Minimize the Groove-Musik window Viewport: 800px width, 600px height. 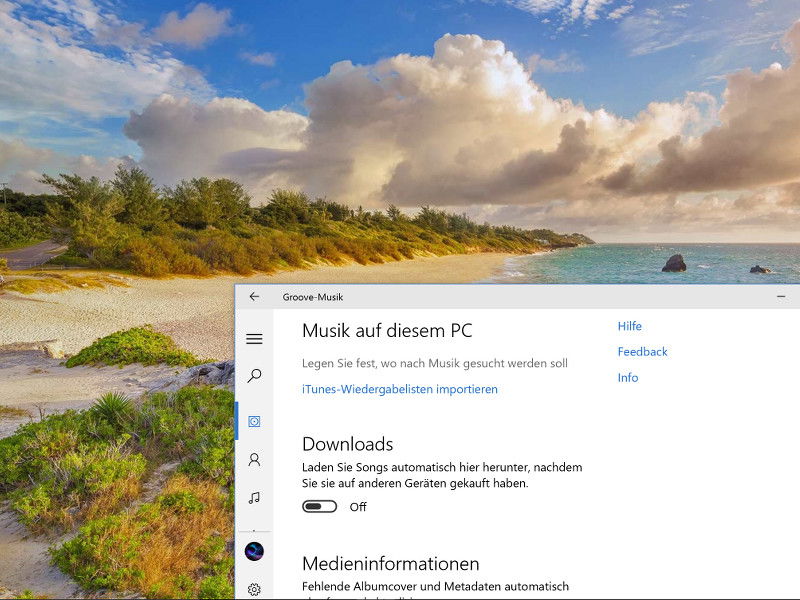pyautogui.click(x=781, y=296)
